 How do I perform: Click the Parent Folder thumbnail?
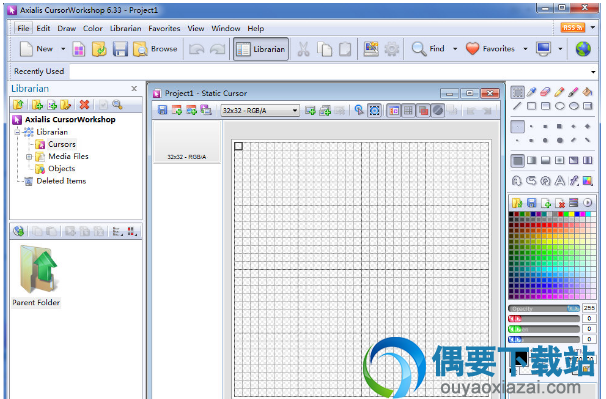click(36, 276)
